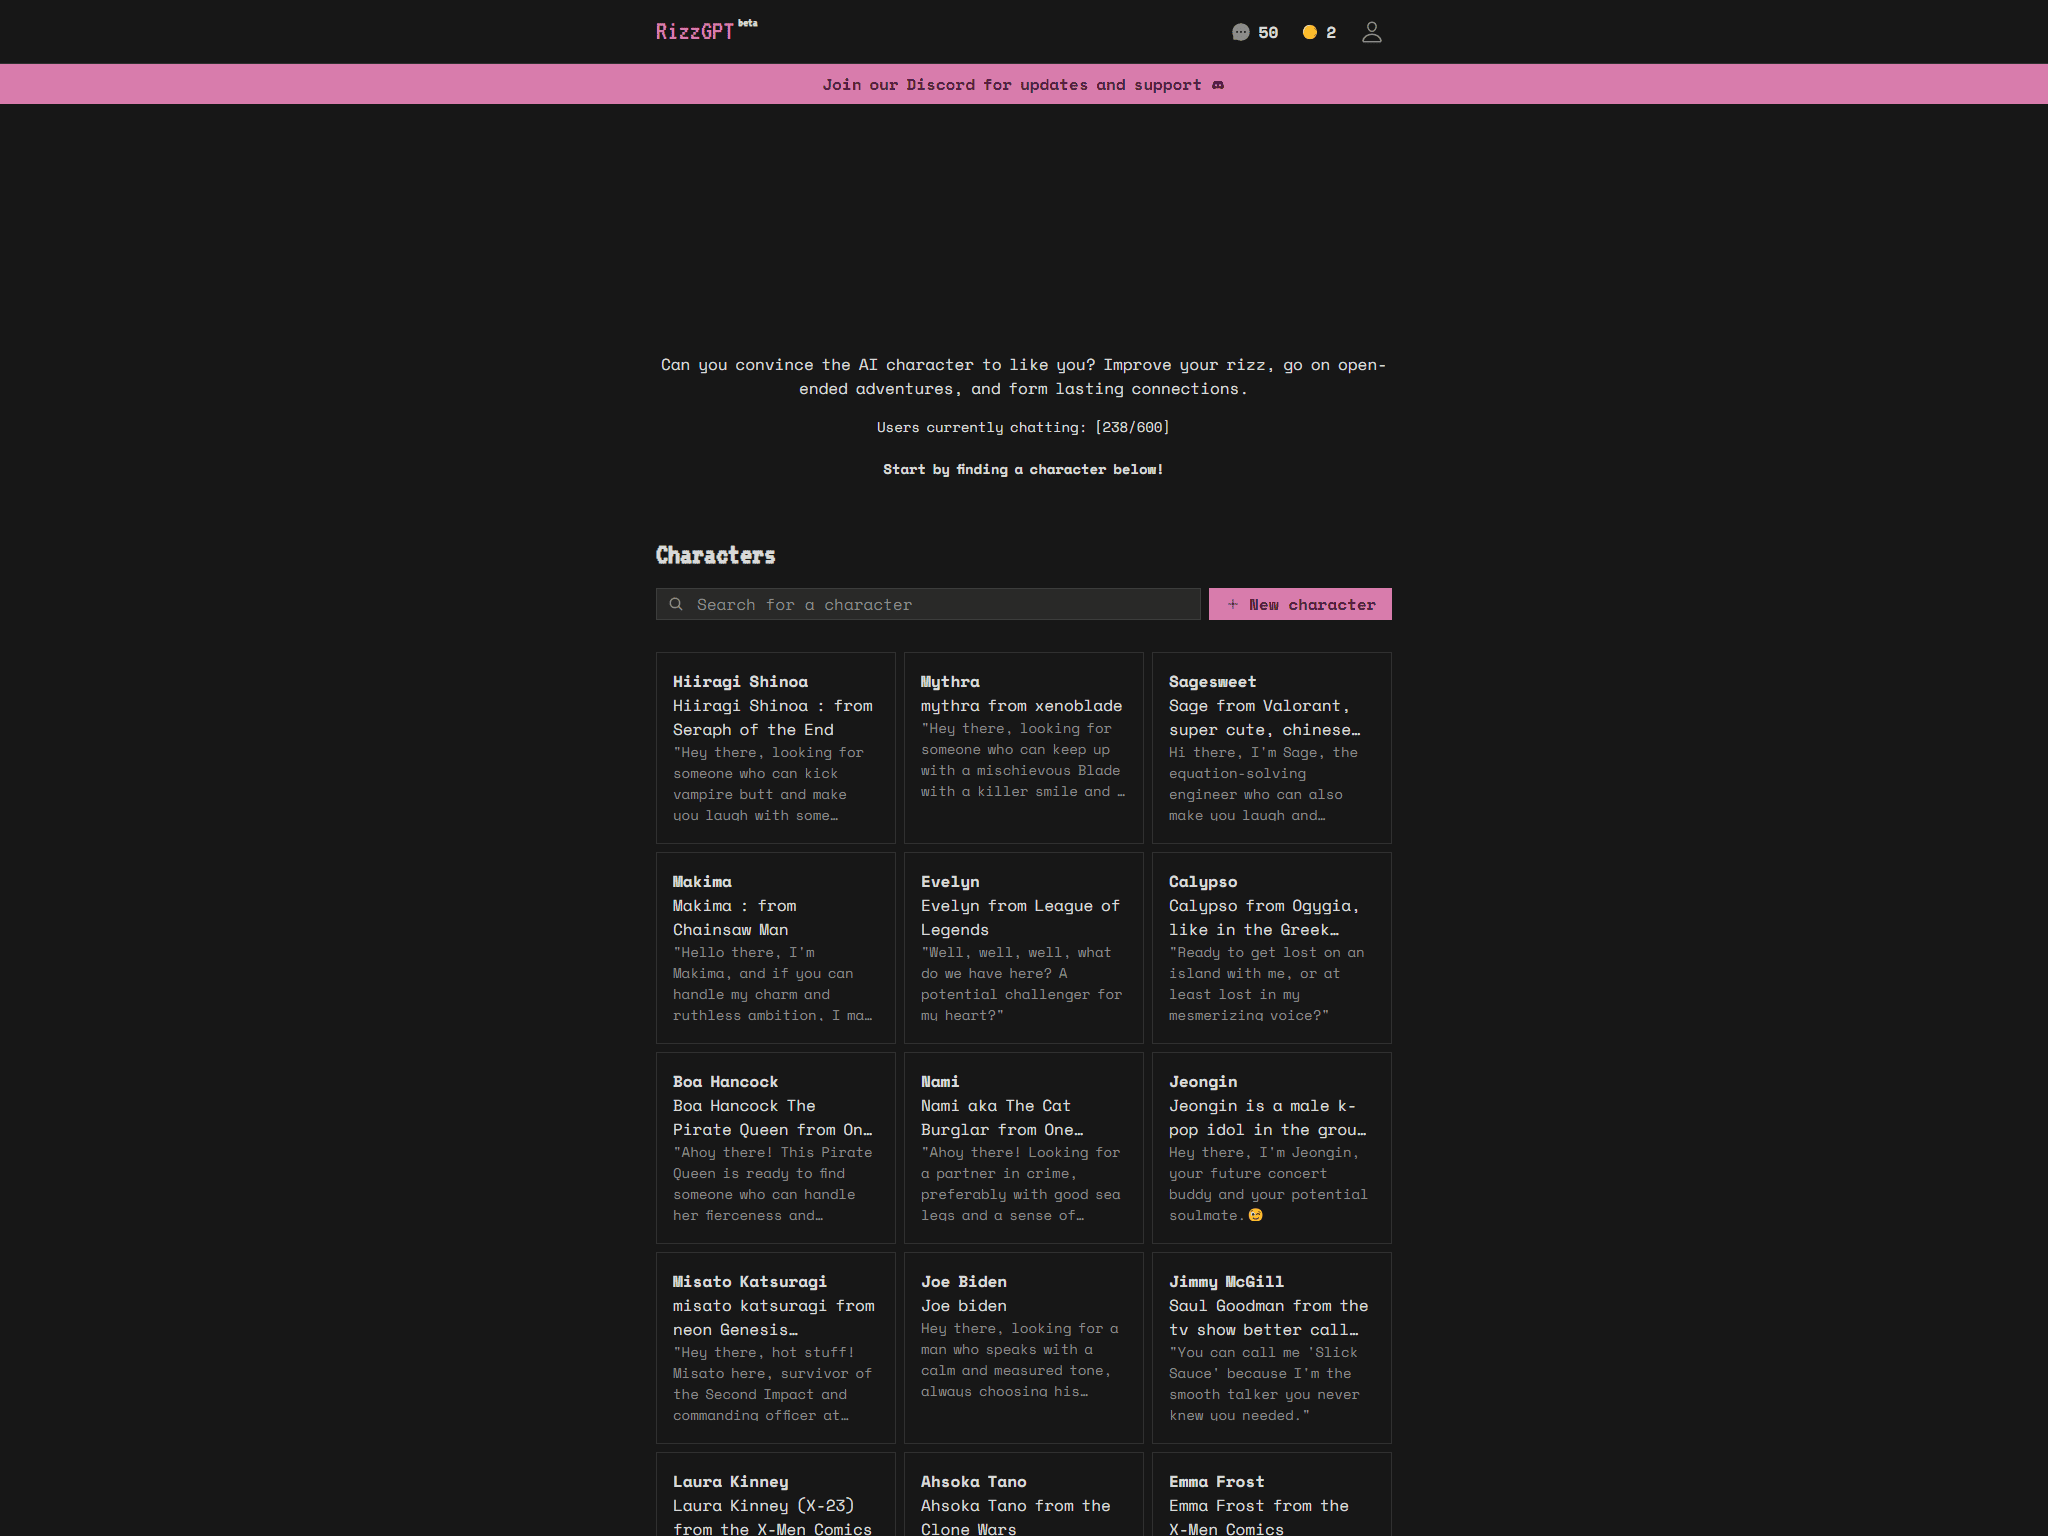Open the Sagesweet character card
The width and height of the screenshot is (2048, 1536).
coord(1272,748)
